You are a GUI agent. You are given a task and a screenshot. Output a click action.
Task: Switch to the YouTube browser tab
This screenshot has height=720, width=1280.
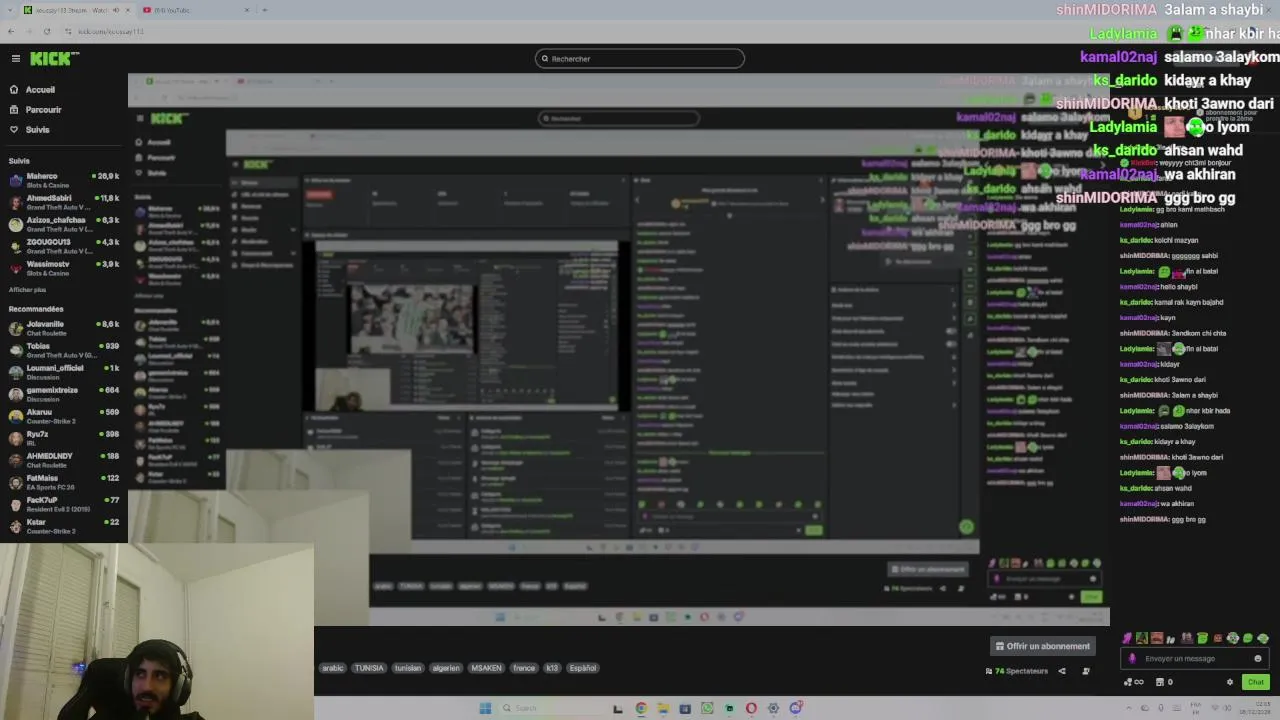195,10
